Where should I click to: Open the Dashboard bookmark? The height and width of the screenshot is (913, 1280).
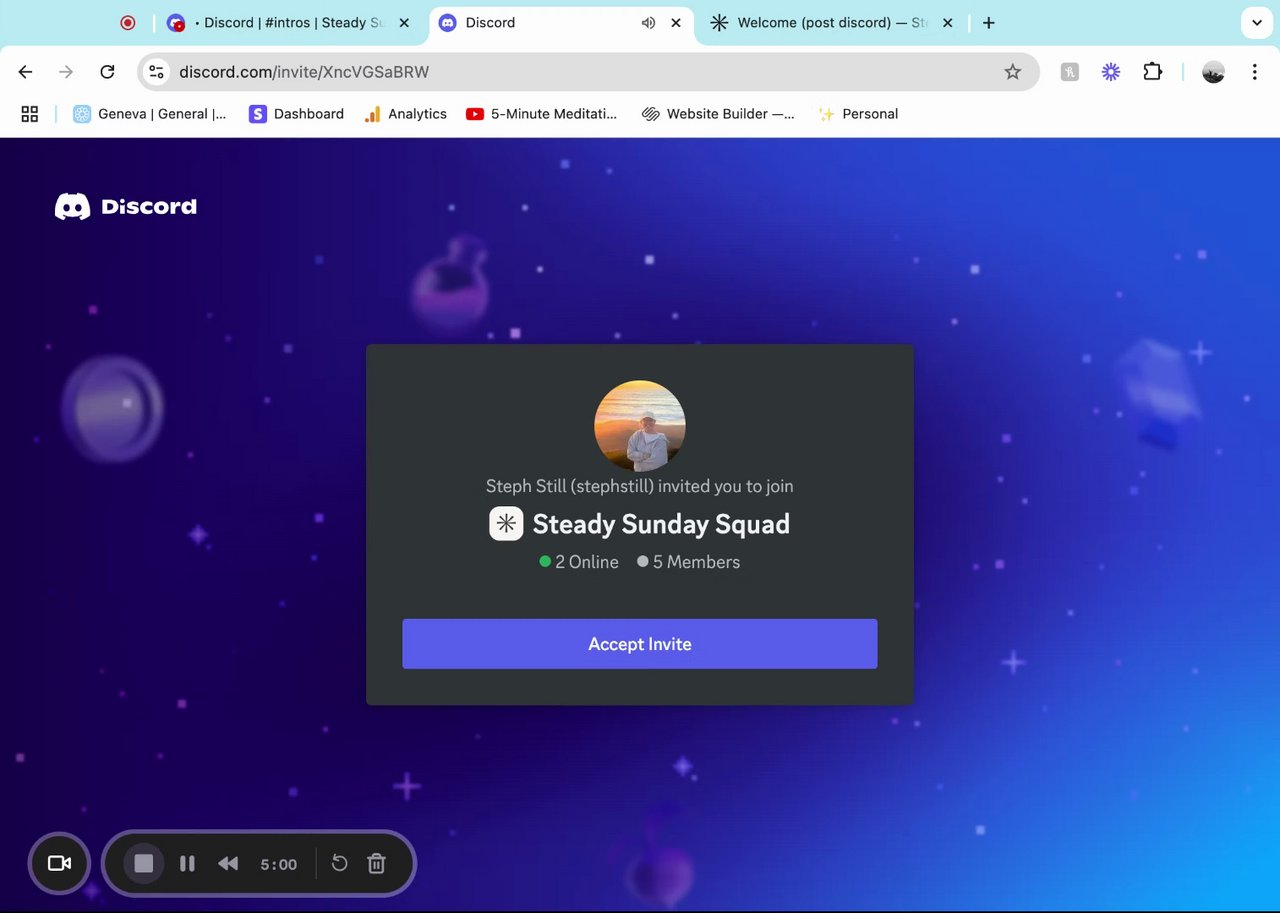pyautogui.click(x=296, y=114)
